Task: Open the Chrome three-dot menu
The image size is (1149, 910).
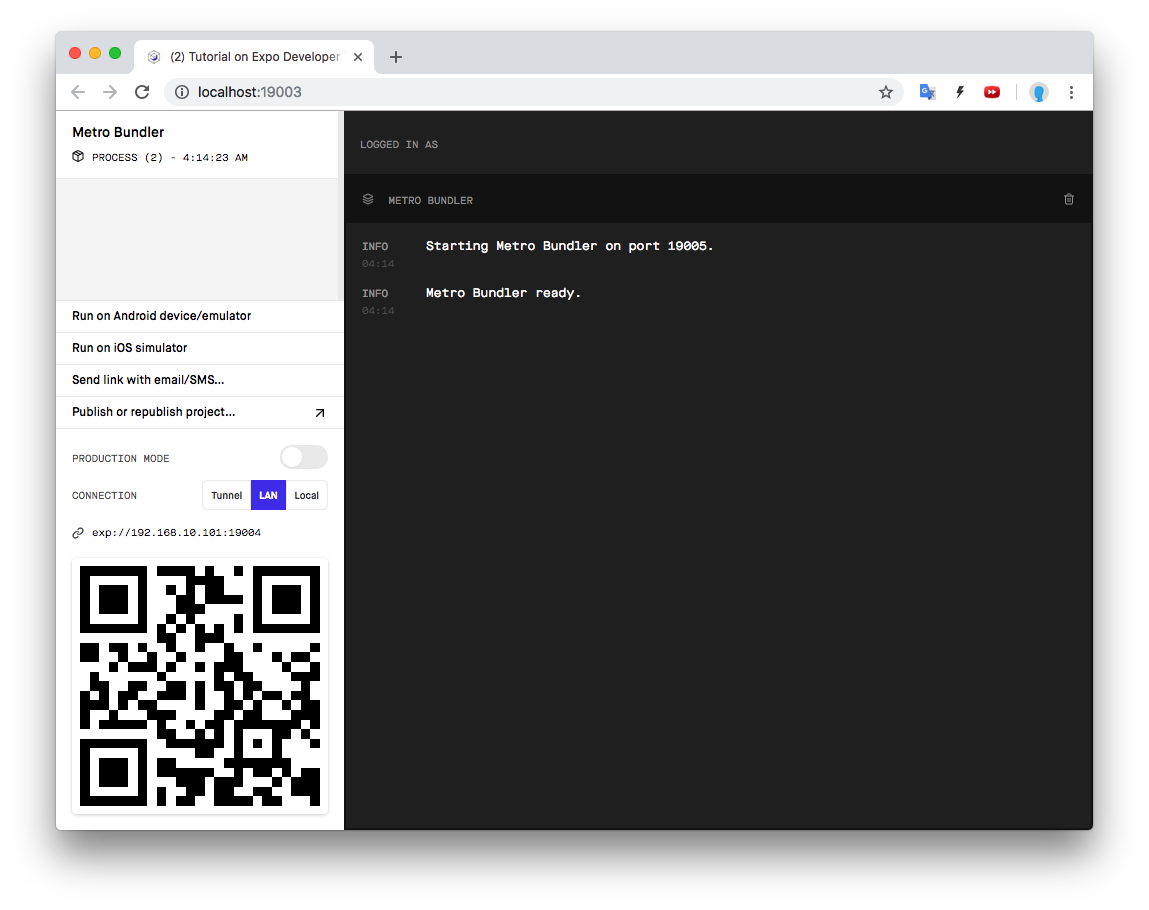Action: coord(1071,92)
